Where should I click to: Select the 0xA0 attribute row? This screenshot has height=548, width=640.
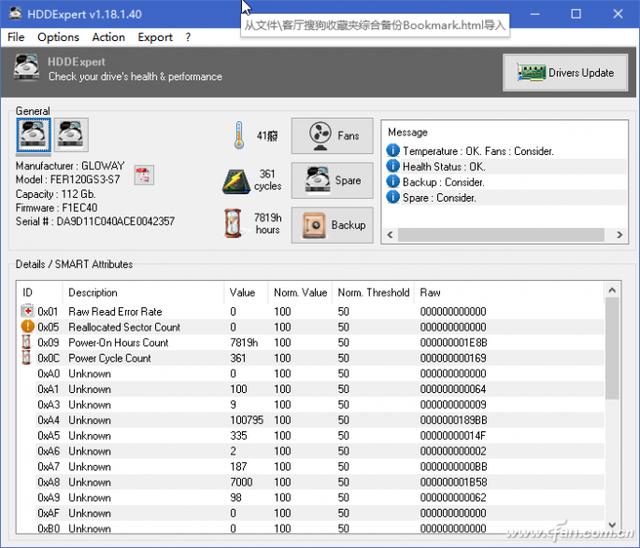310,374
